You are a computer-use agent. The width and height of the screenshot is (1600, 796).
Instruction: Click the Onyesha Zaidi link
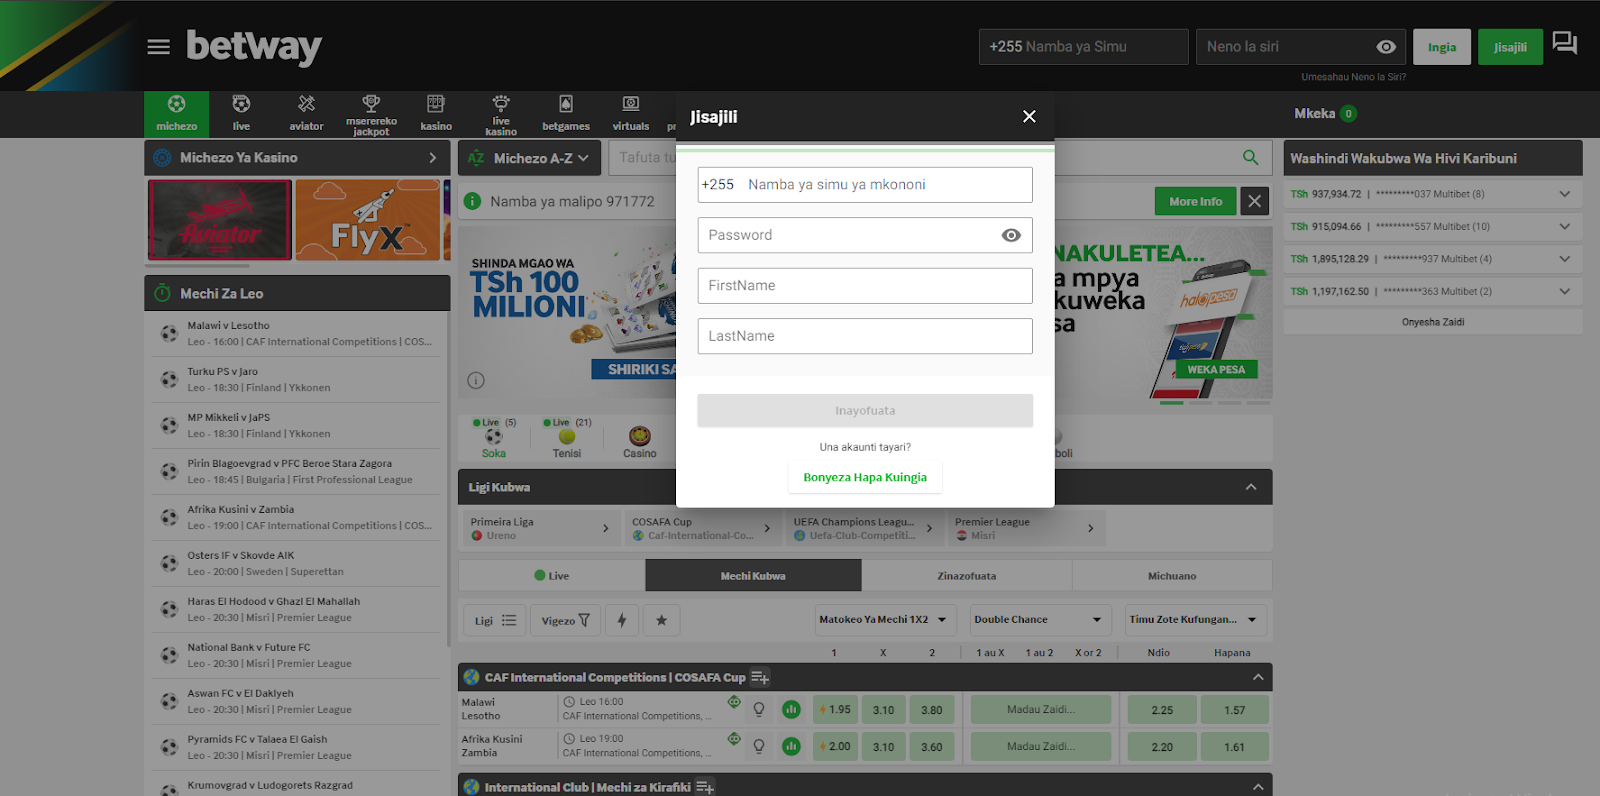[1432, 322]
